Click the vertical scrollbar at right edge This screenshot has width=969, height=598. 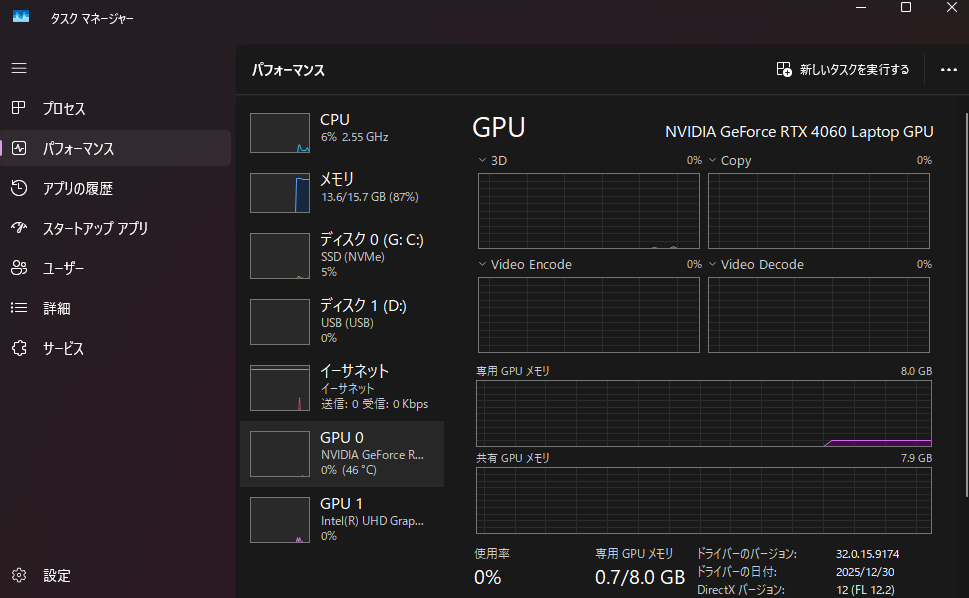[x=967, y=305]
